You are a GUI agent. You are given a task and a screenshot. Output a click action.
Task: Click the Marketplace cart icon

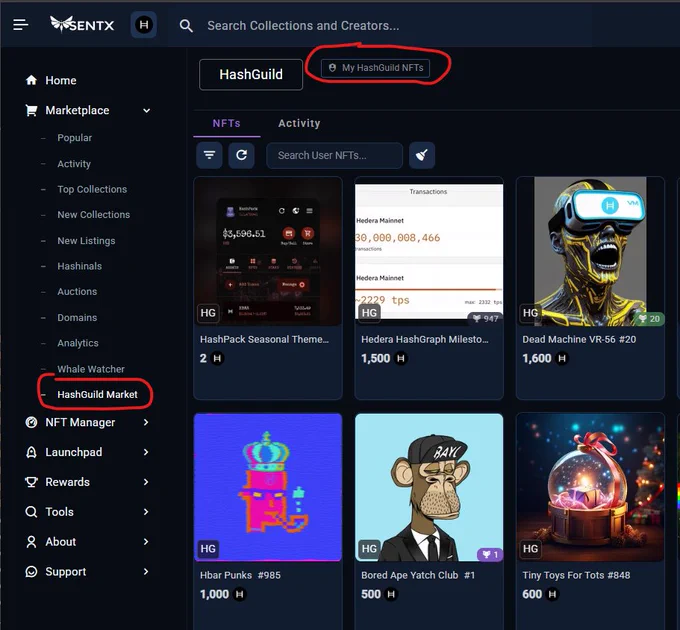(x=31, y=110)
